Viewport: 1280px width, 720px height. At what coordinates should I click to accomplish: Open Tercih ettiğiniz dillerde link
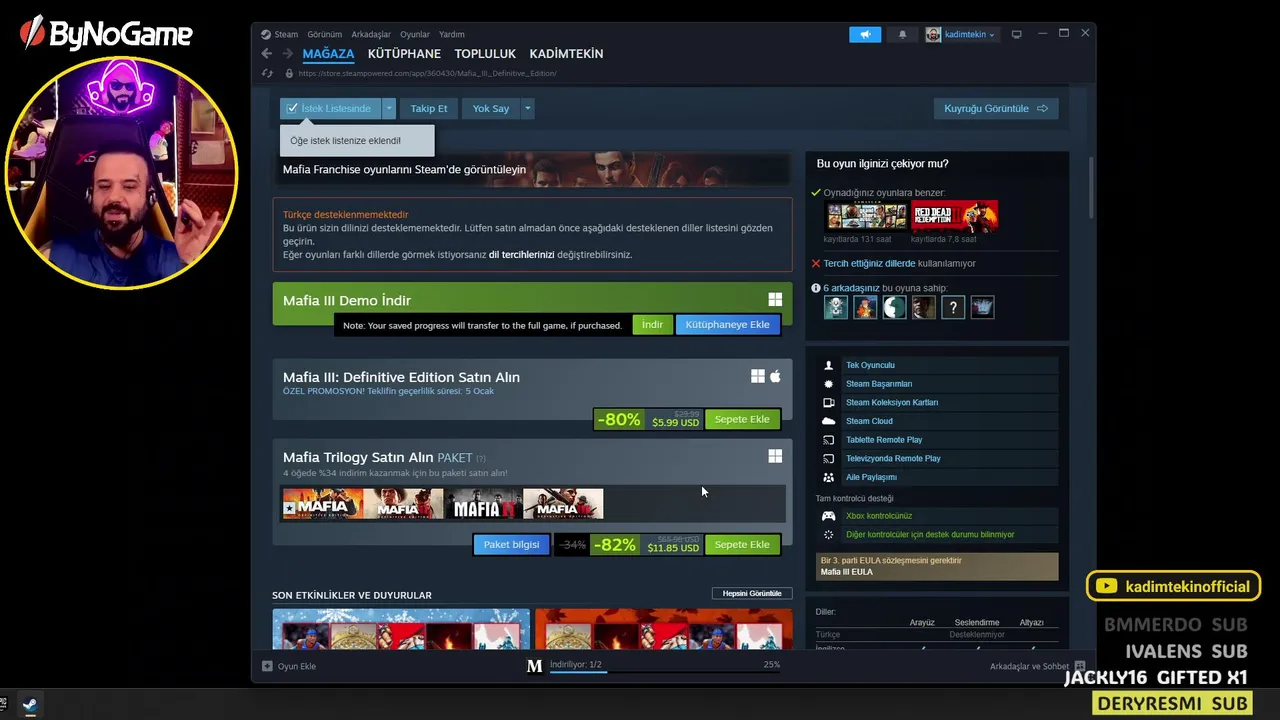pyautogui.click(x=869, y=264)
